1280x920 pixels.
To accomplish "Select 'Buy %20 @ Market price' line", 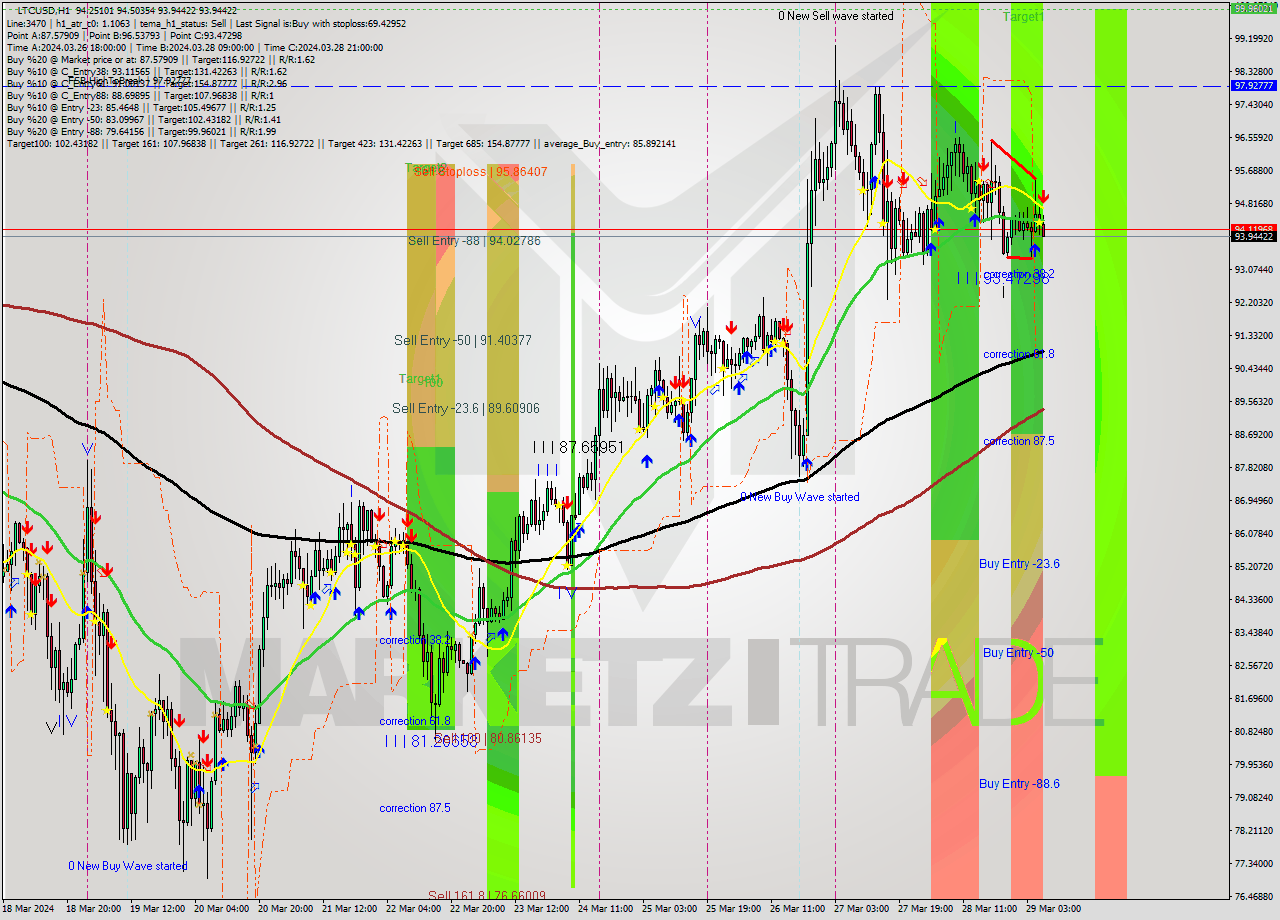I will pyautogui.click(x=160, y=59).
